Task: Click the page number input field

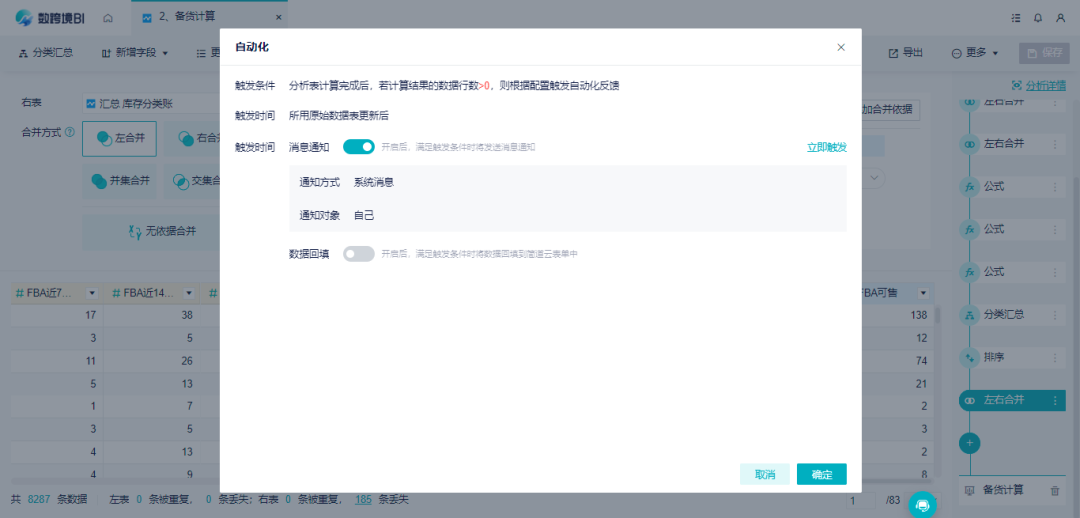Action: tap(861, 500)
